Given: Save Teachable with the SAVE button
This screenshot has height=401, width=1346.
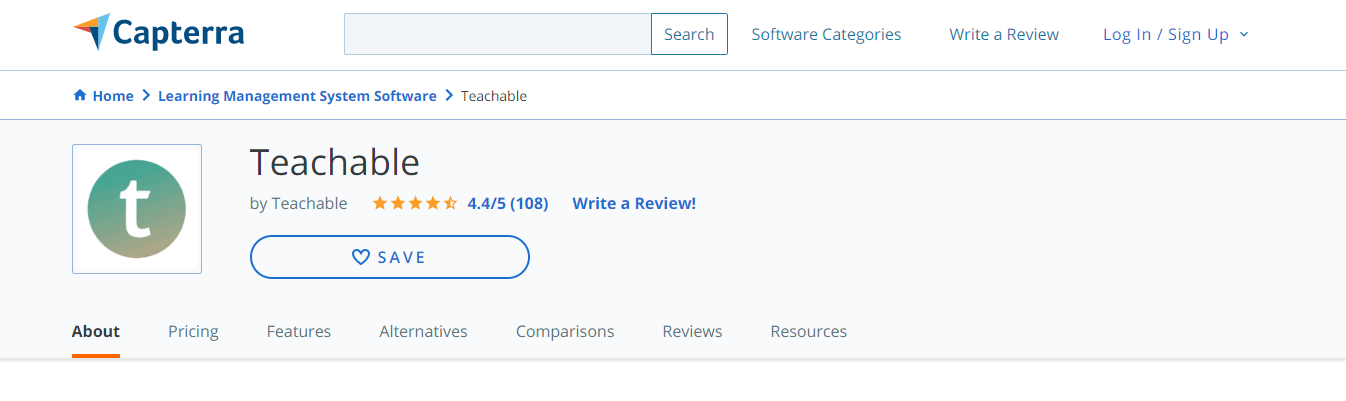Looking at the screenshot, I should click(389, 257).
